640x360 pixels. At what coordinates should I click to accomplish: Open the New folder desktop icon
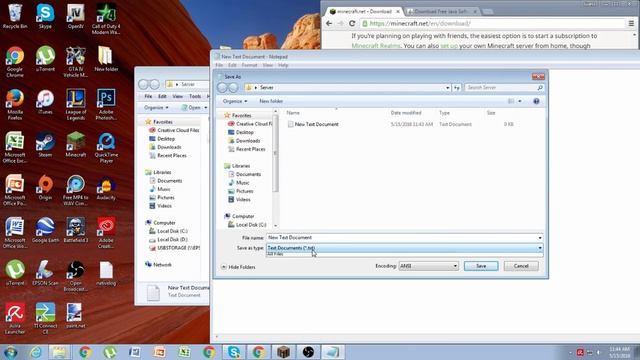click(x=106, y=59)
